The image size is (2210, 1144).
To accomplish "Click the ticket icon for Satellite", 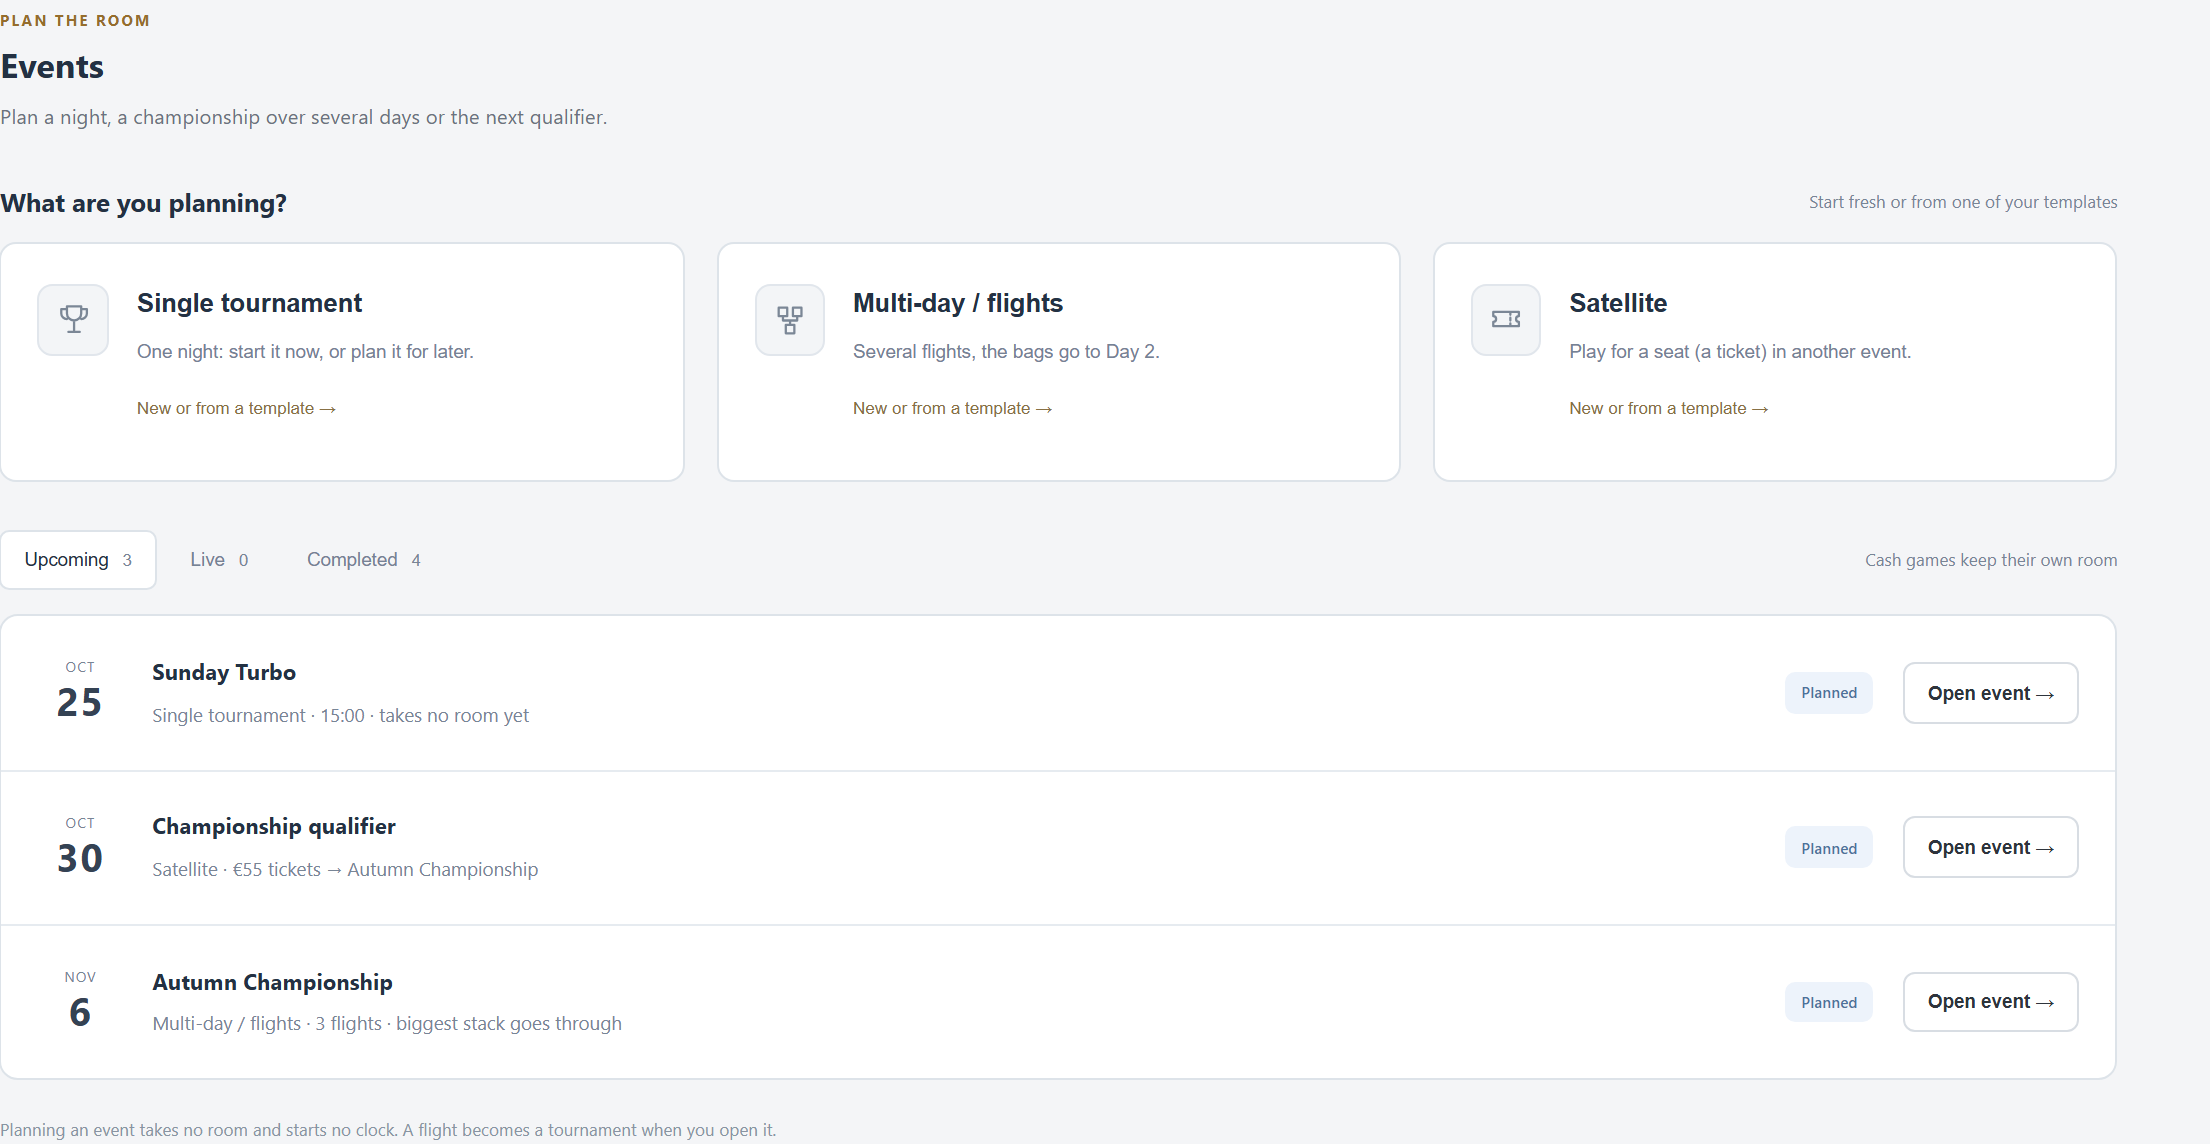I will pyautogui.click(x=1506, y=320).
